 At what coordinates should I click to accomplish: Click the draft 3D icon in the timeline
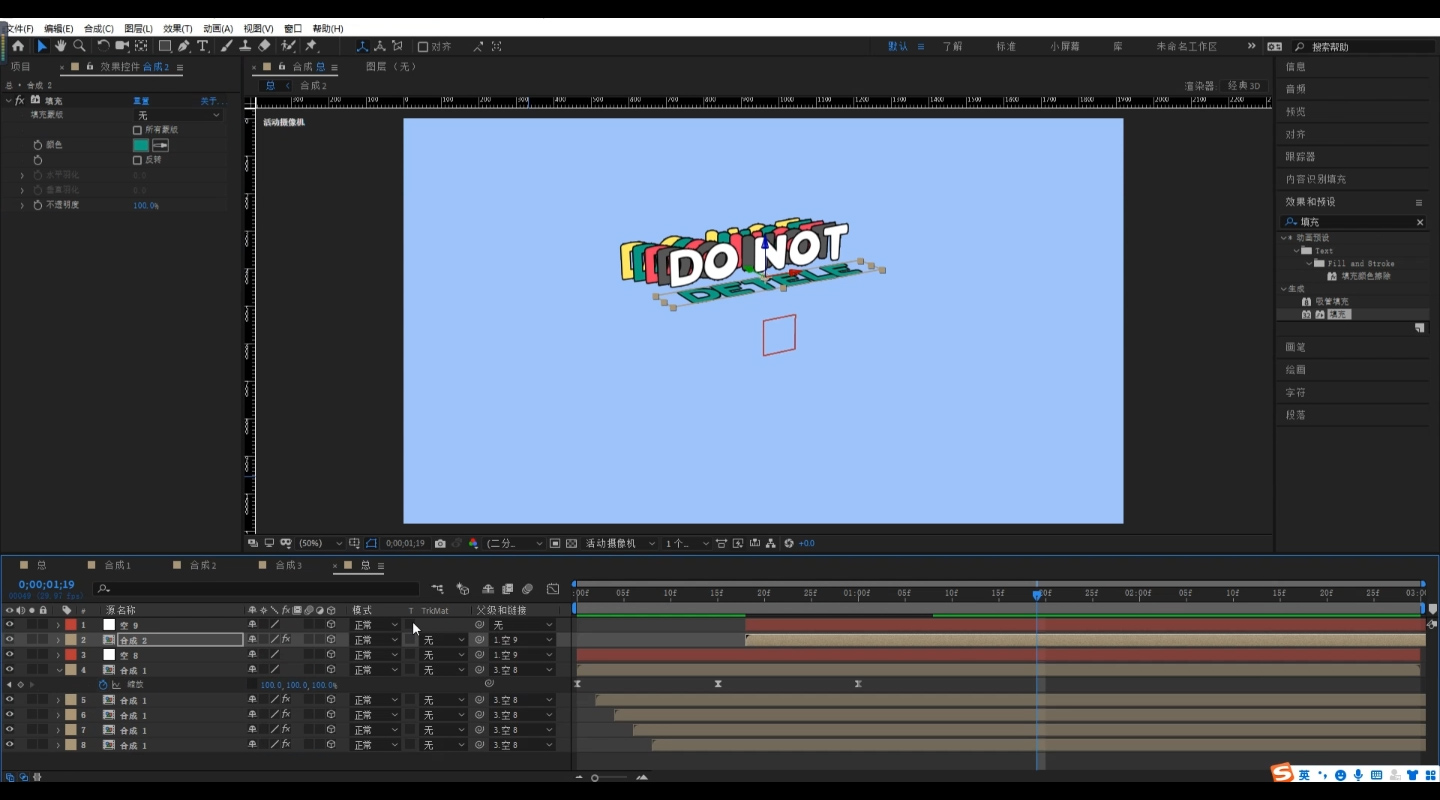point(462,589)
